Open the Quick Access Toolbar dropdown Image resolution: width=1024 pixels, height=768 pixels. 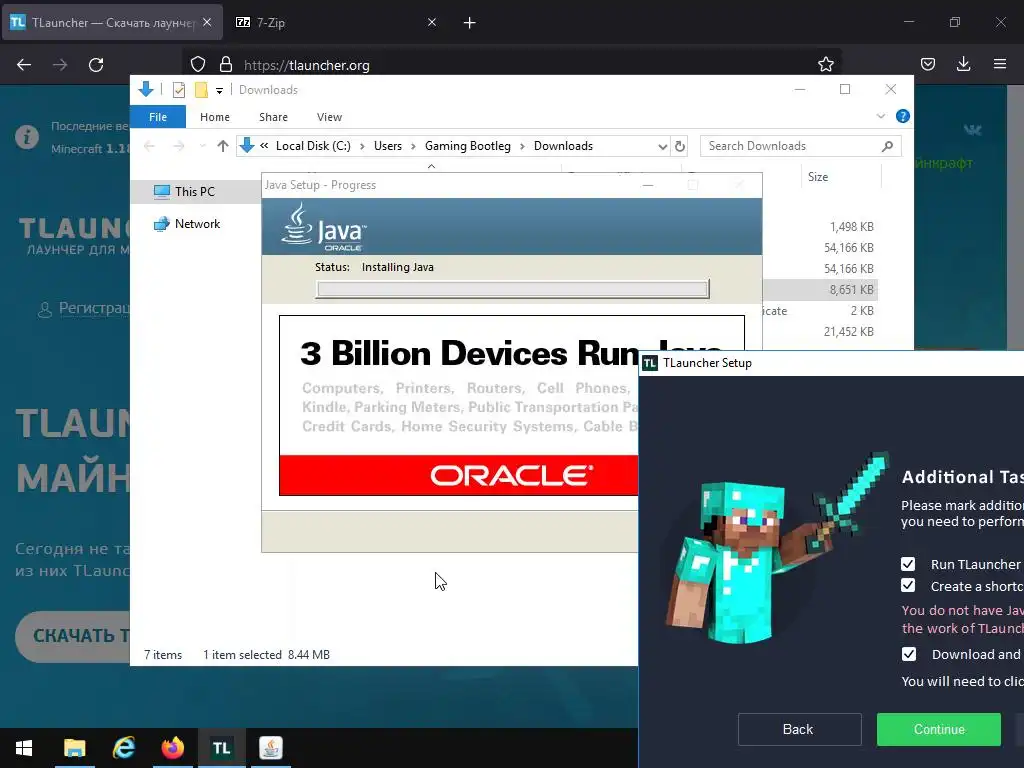click(219, 91)
